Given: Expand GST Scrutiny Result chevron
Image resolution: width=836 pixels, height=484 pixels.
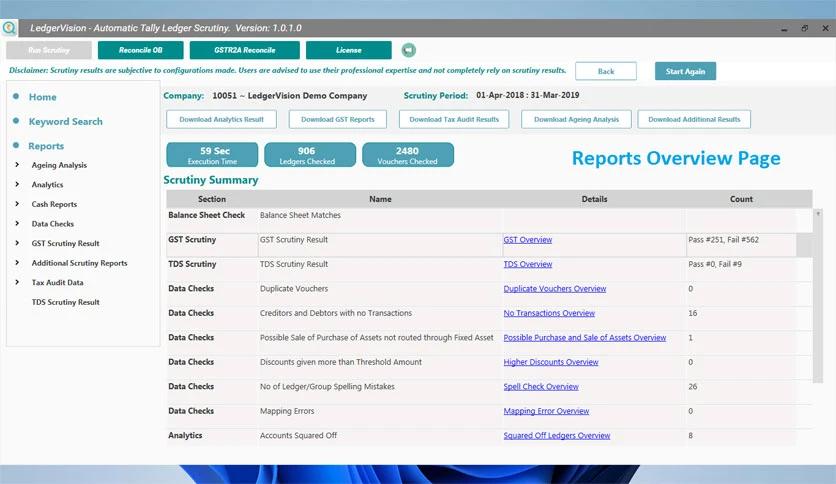Looking at the screenshot, I should click(x=17, y=243).
